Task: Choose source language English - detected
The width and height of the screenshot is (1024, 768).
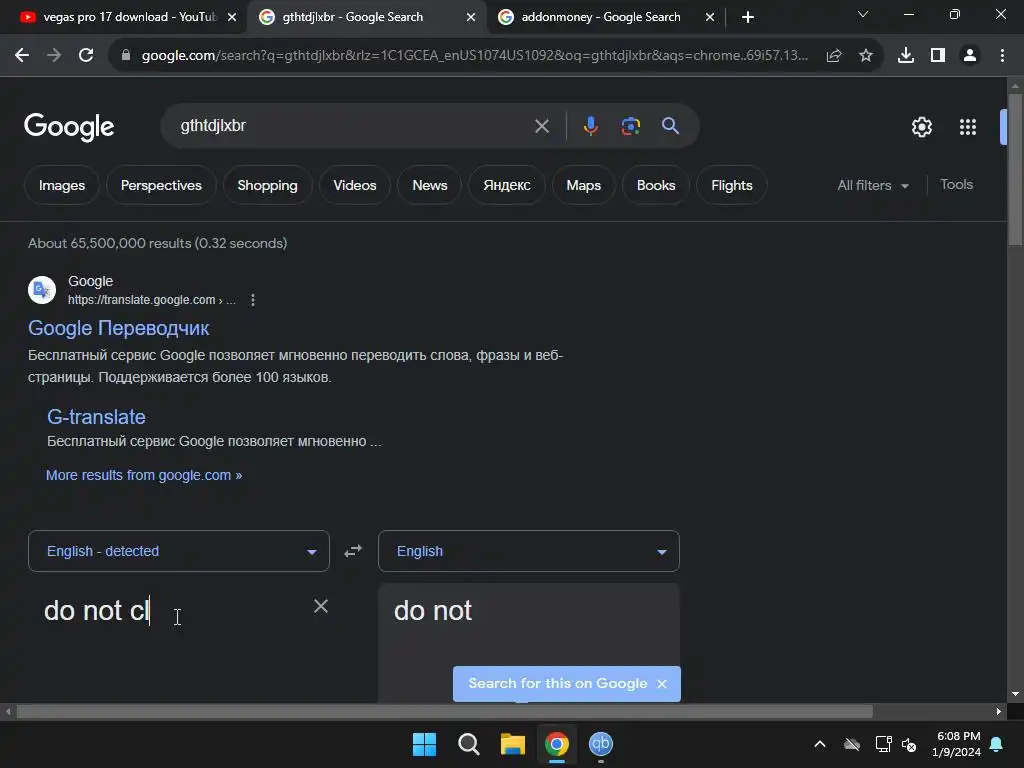Action: [x=179, y=551]
